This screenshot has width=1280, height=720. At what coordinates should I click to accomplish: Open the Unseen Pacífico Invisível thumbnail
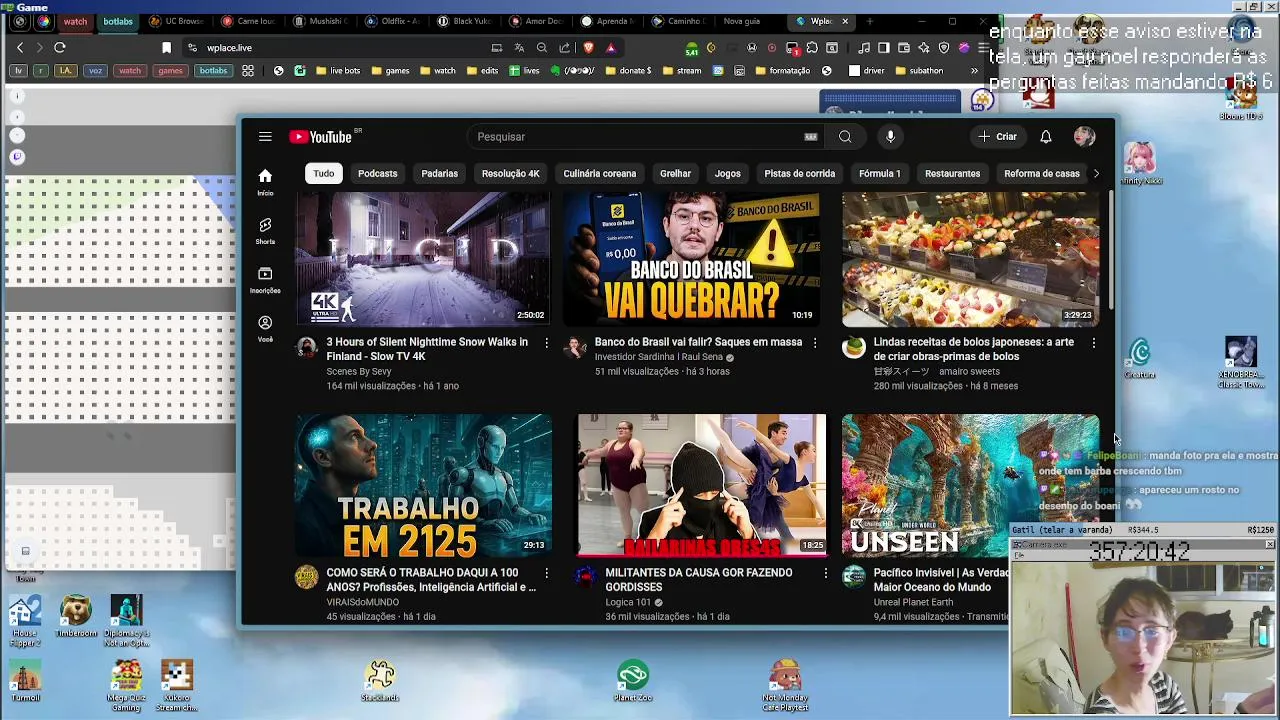(x=970, y=485)
